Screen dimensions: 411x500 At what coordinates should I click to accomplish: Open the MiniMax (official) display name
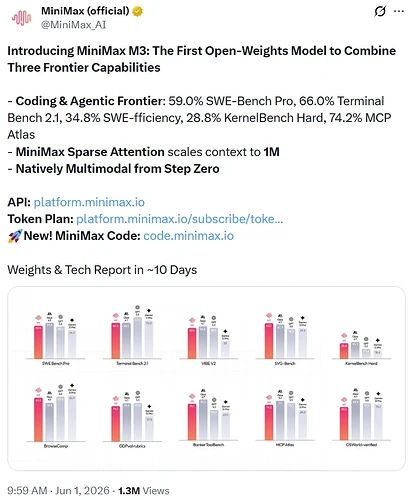85,11
